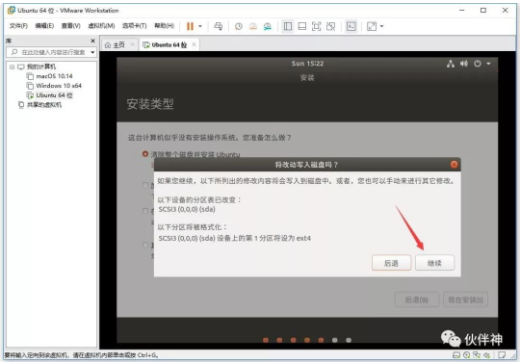Viewport: 521px width, 362px height.
Task: Select the erase disk and install Ubuntu radio
Action: (145, 154)
